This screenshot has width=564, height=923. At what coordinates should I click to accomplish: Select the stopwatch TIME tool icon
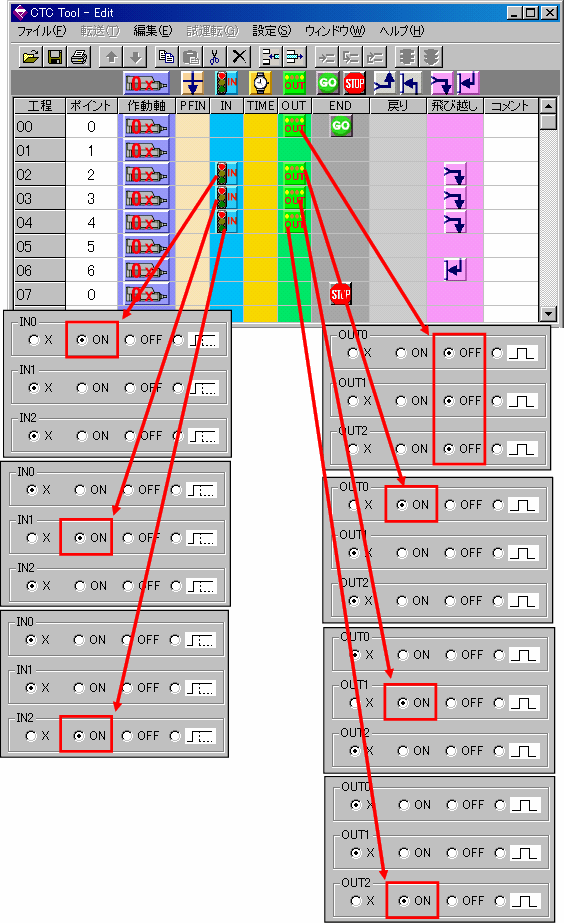[260, 83]
